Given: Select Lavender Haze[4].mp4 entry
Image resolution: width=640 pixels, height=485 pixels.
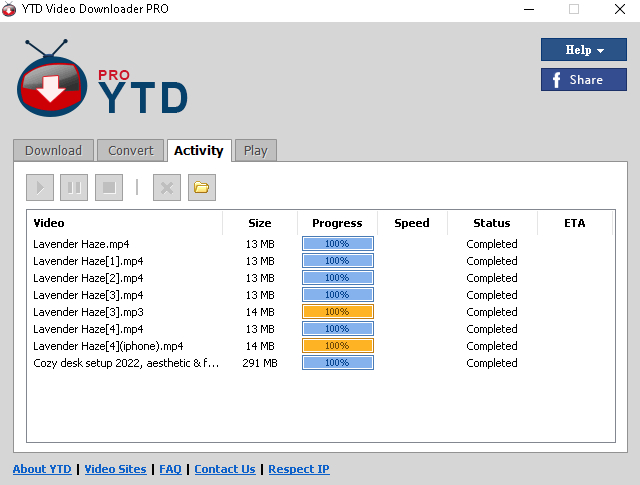Looking at the screenshot, I should tap(321, 329).
